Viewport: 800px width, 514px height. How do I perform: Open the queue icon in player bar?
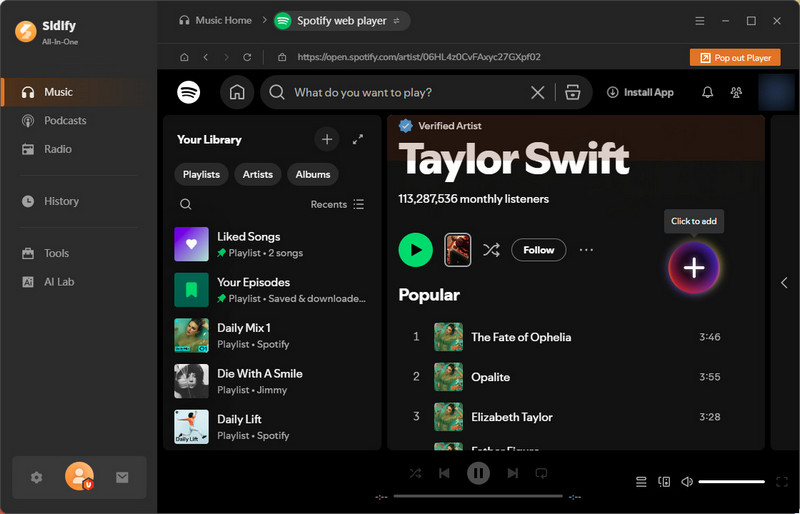pos(641,482)
